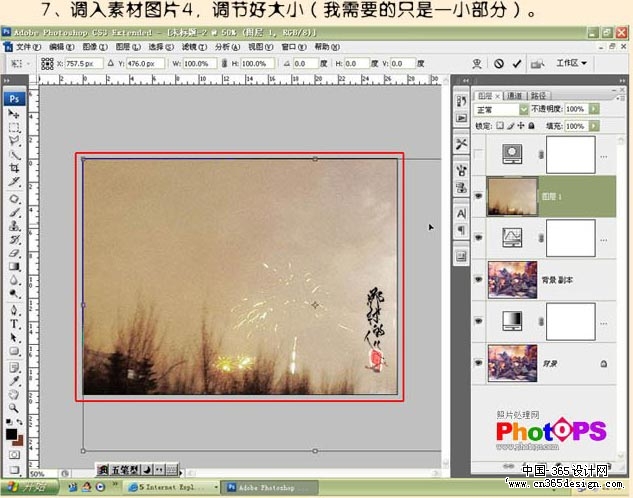Viewport: 633px width, 498px height.
Task: Select the Hand tool
Action: tap(14, 395)
